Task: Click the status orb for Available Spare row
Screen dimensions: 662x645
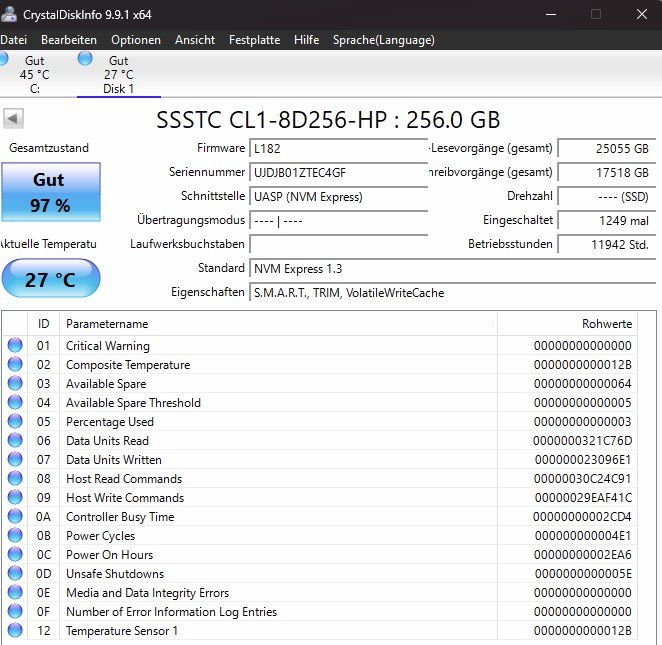Action: (x=15, y=383)
